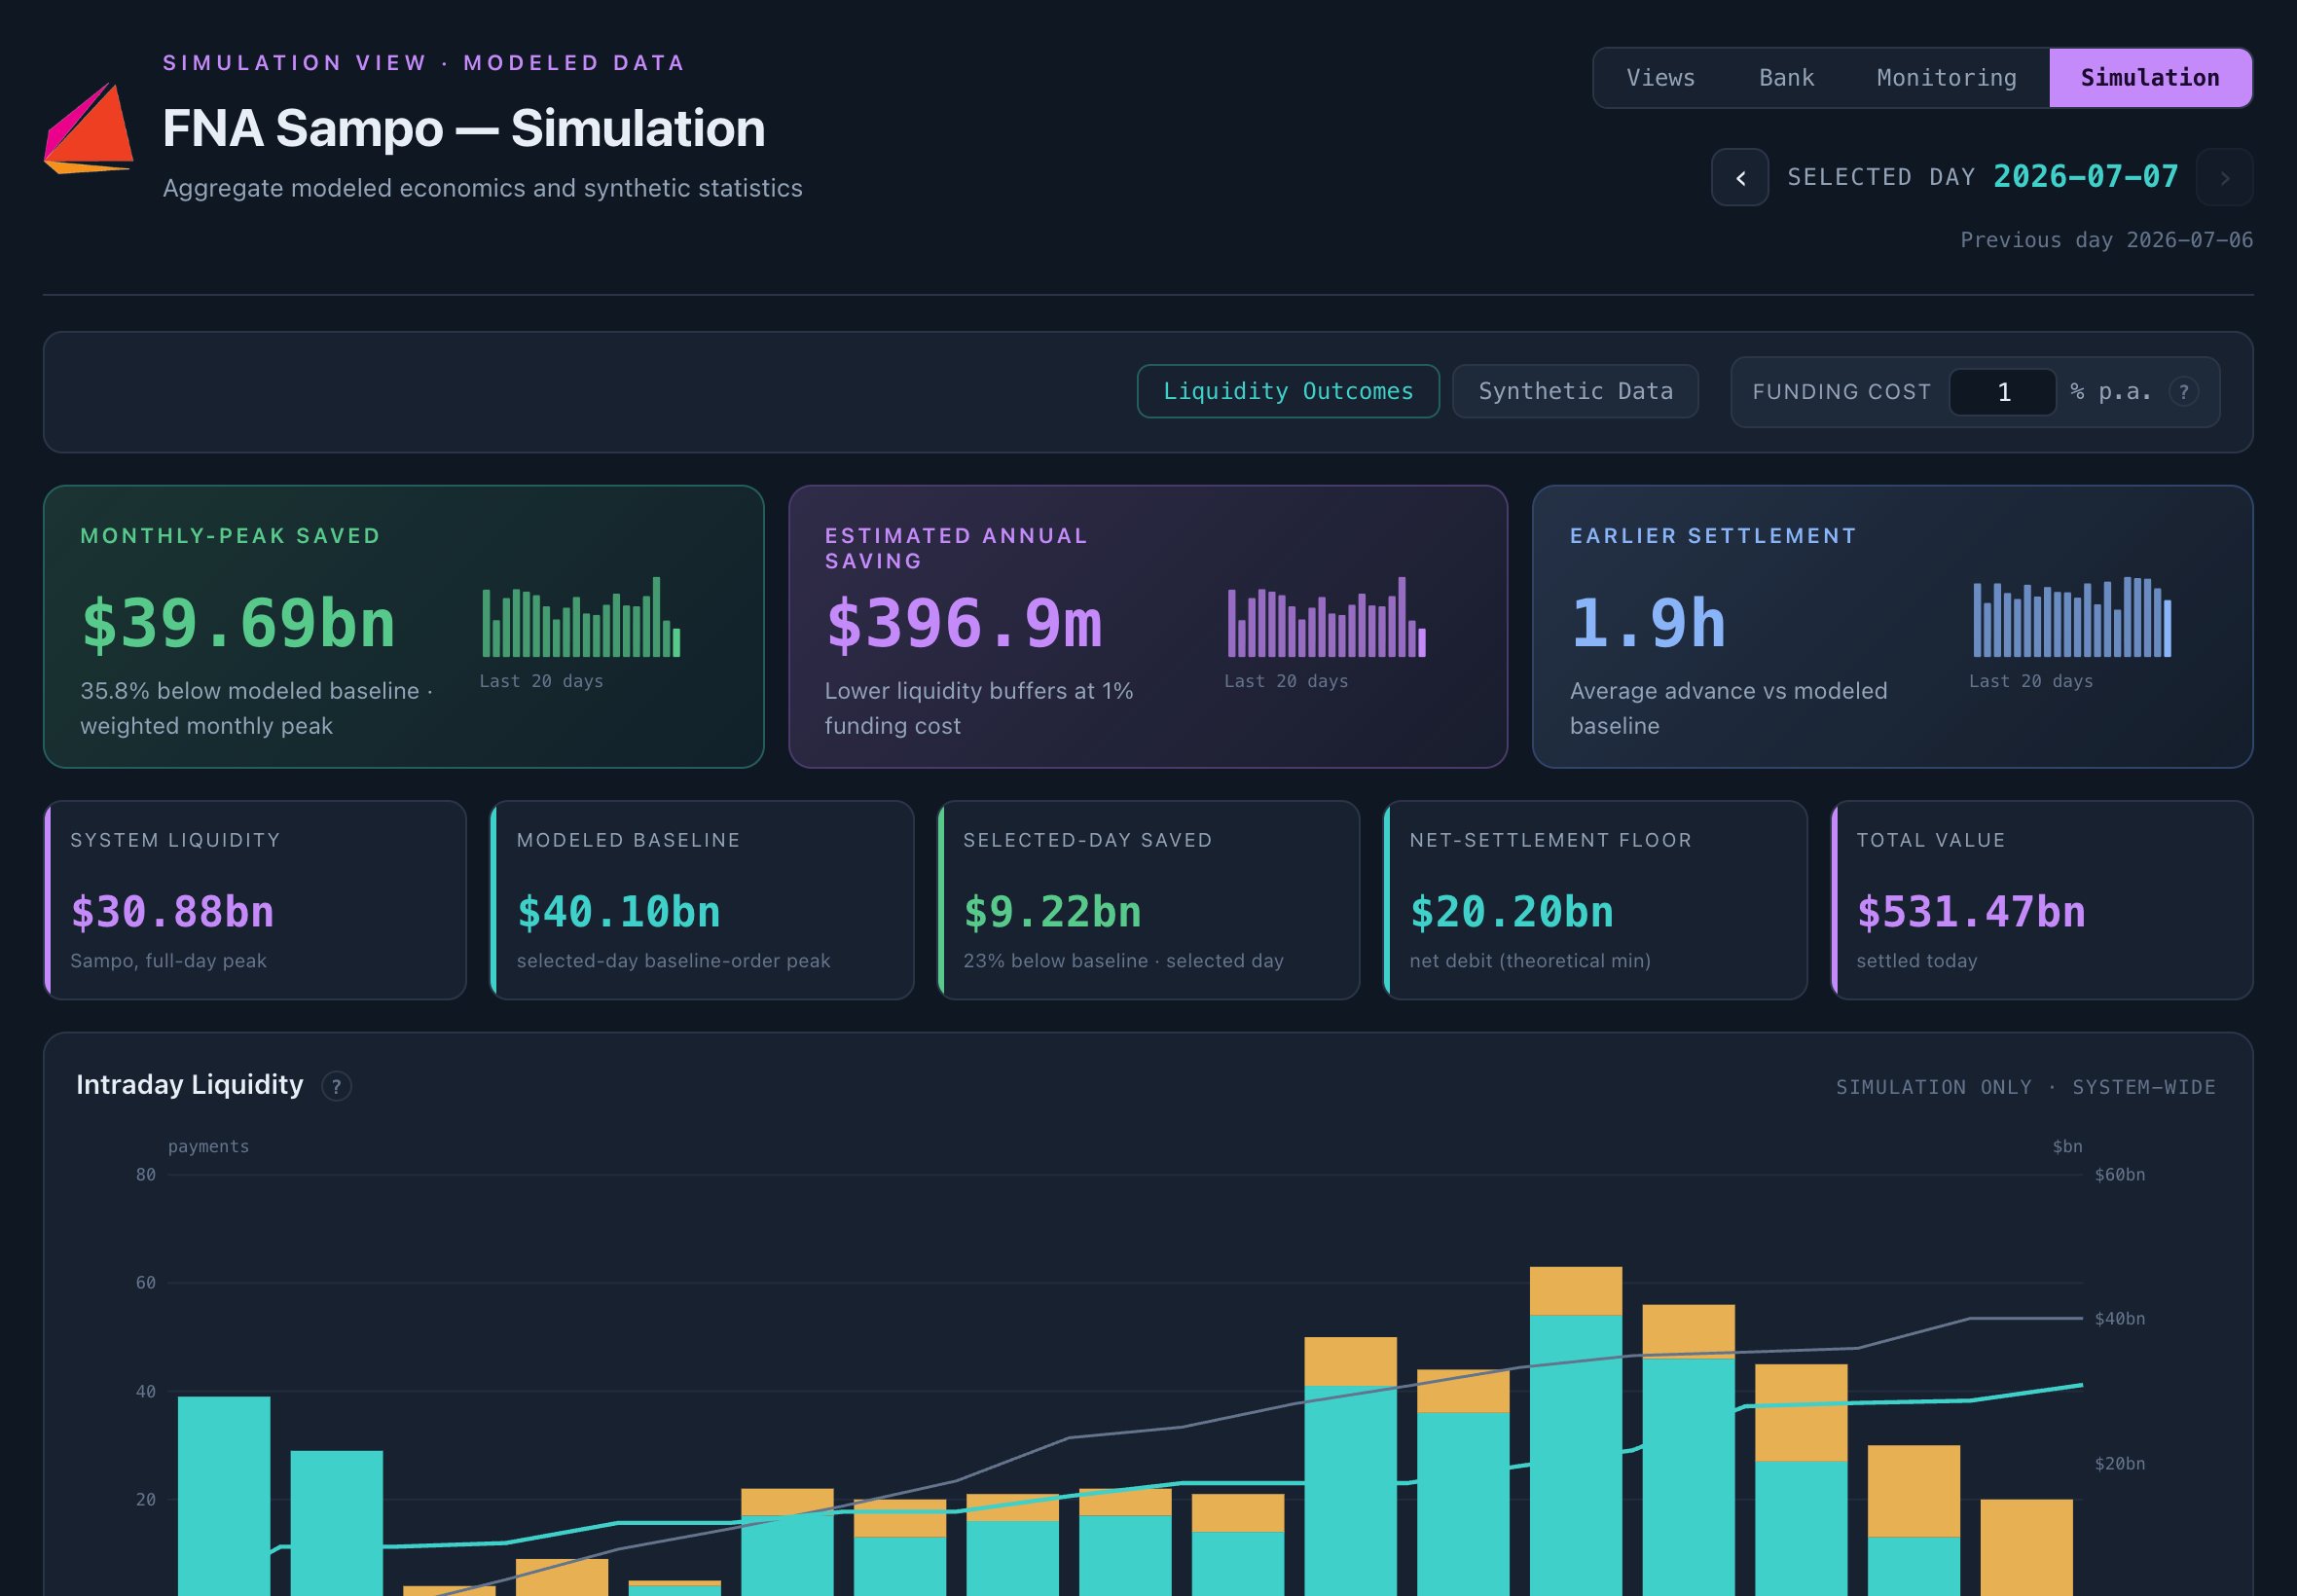
Task: Select the Simulation tab
Action: pyautogui.click(x=2150, y=78)
